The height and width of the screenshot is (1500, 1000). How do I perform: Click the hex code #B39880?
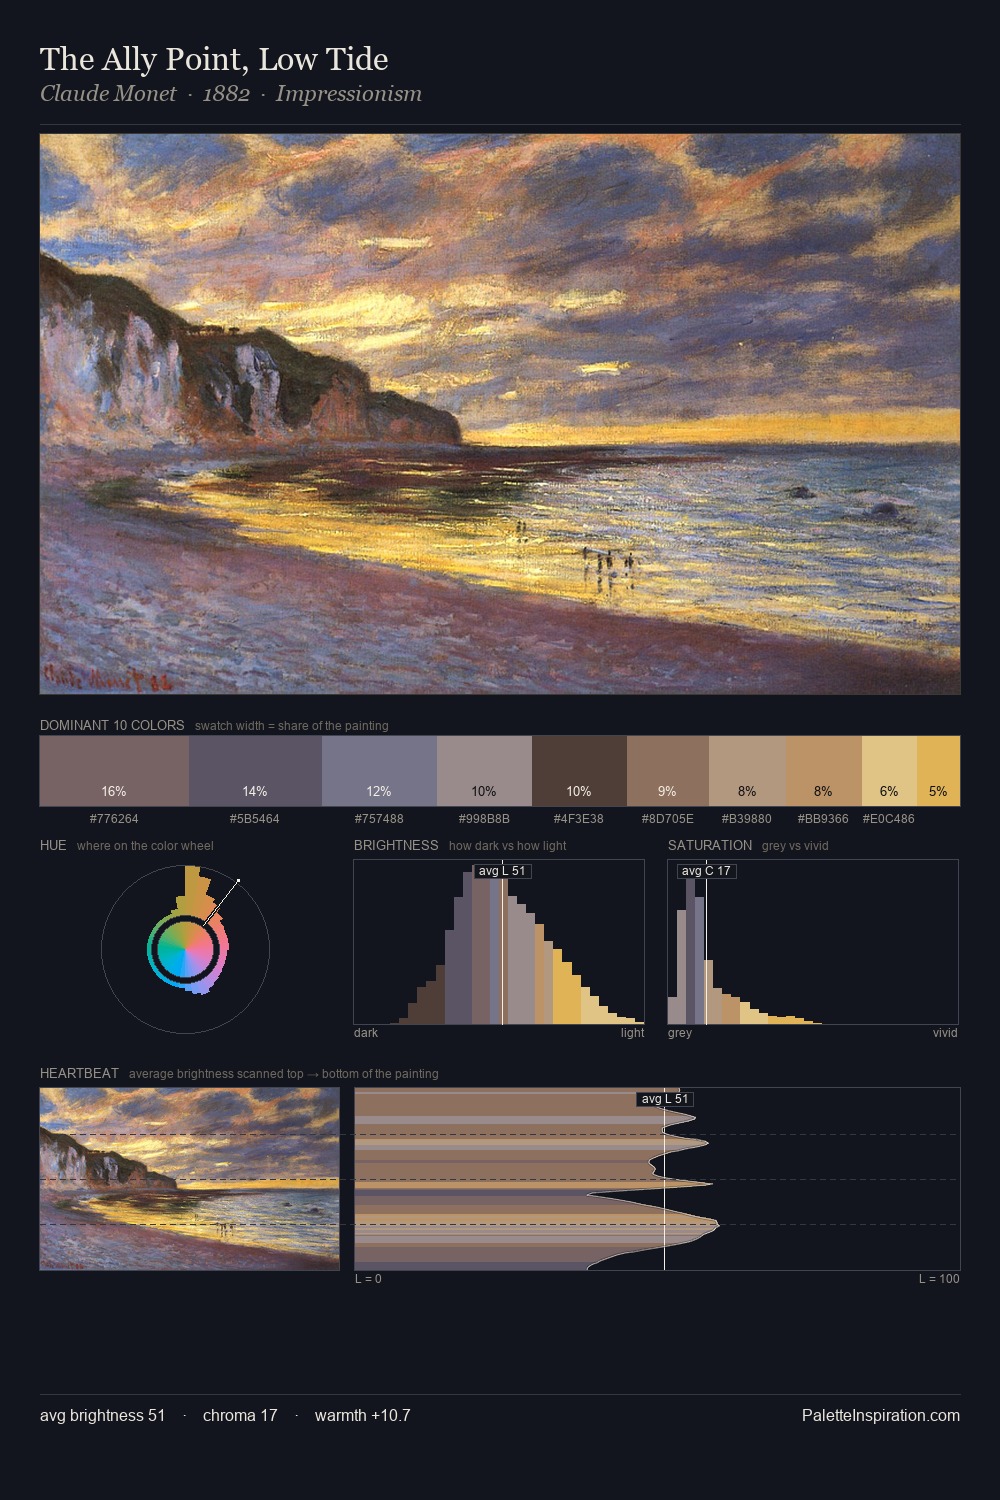click(747, 819)
